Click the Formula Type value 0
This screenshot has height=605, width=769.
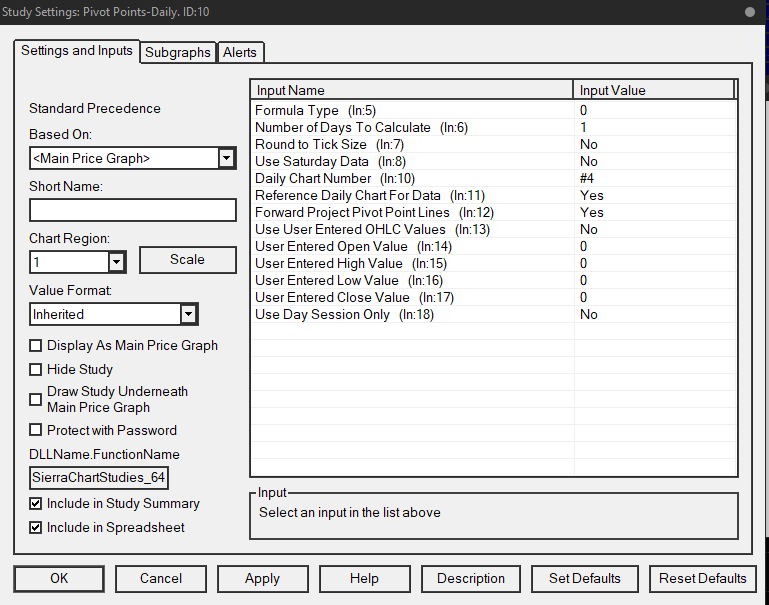[583, 110]
